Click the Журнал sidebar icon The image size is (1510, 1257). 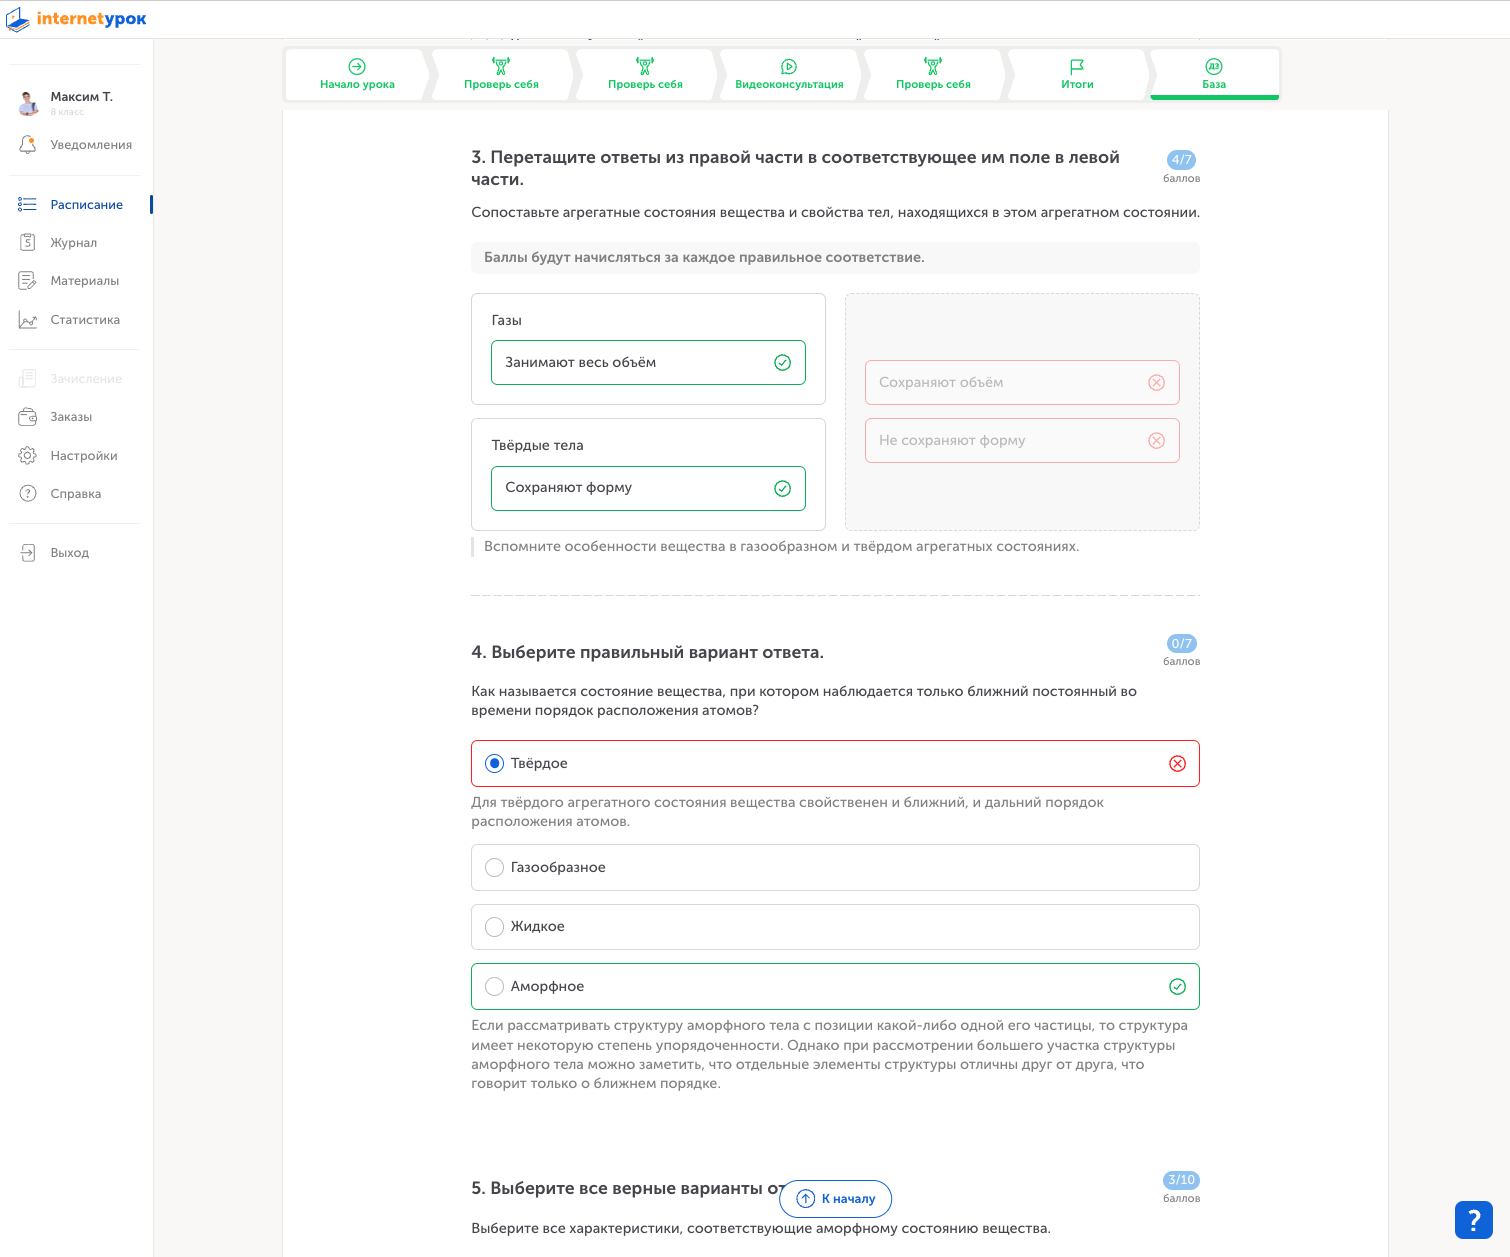point(28,243)
